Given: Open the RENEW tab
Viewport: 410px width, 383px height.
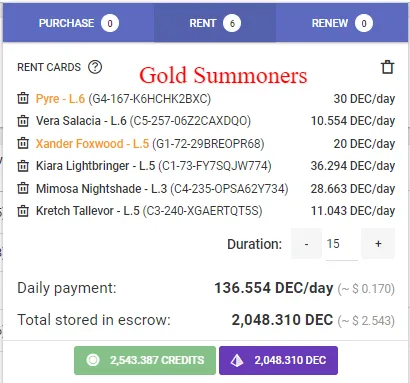Looking at the screenshot, I should pyautogui.click(x=342, y=23).
